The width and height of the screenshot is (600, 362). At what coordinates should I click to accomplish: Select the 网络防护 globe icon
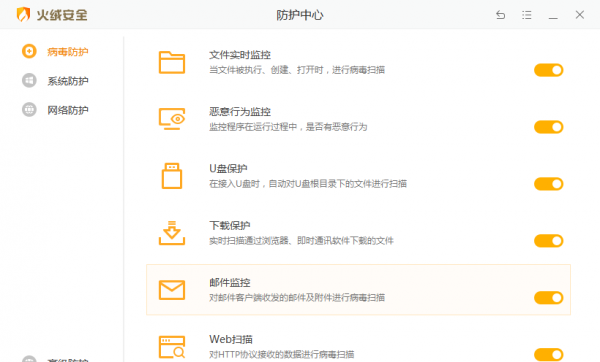pos(29,109)
